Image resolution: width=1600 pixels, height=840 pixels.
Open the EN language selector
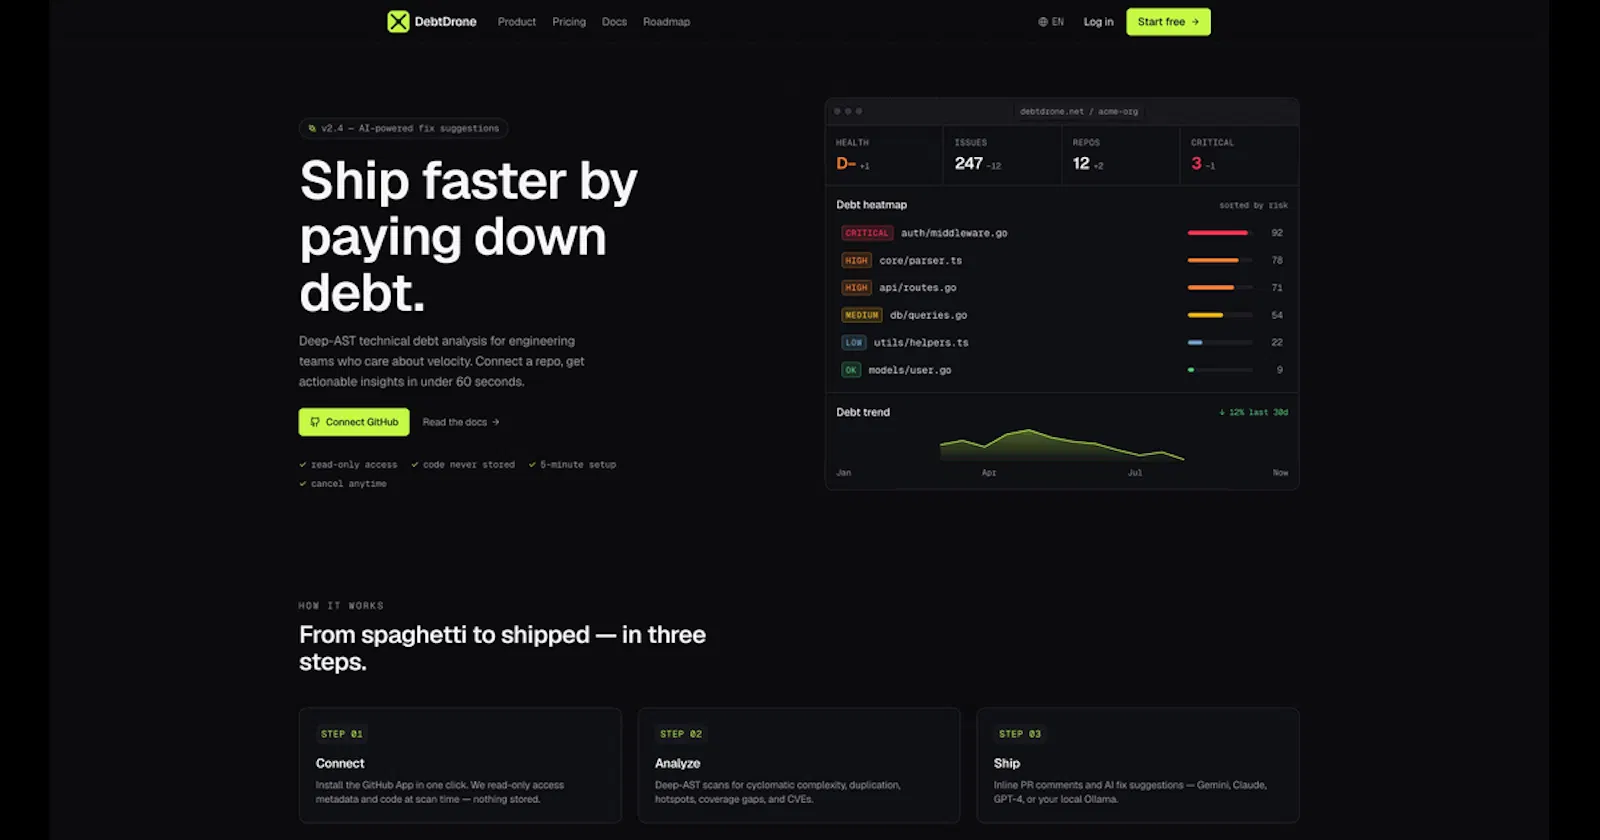[1051, 22]
